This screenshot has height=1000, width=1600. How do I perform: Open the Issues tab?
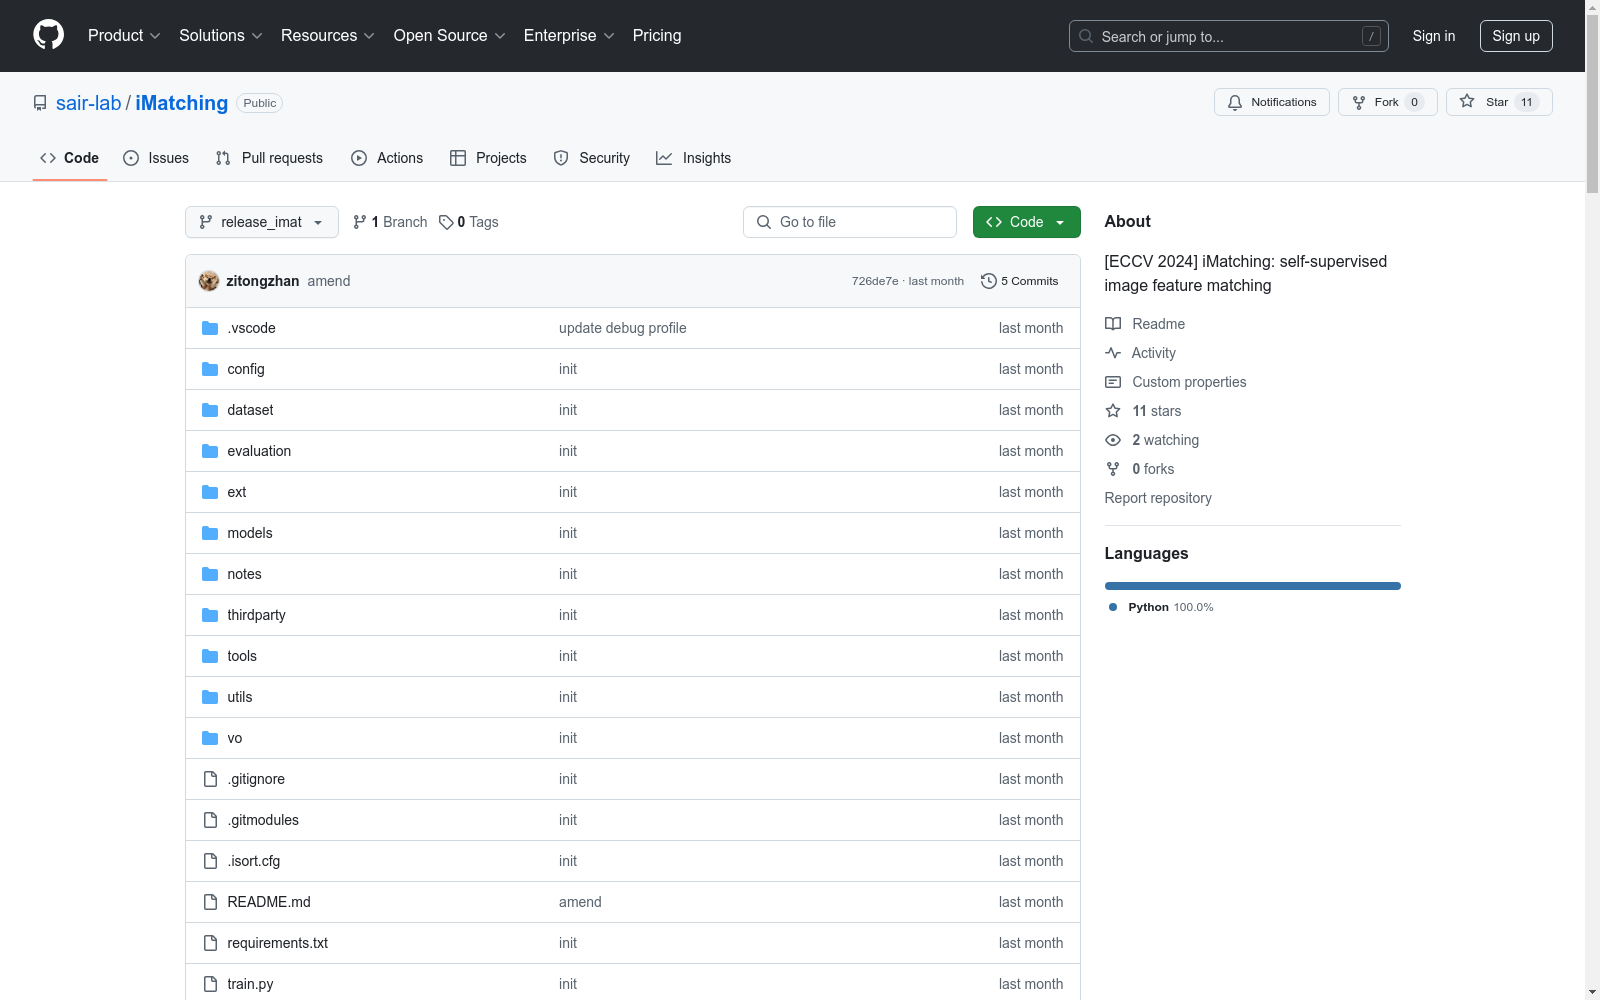click(156, 158)
